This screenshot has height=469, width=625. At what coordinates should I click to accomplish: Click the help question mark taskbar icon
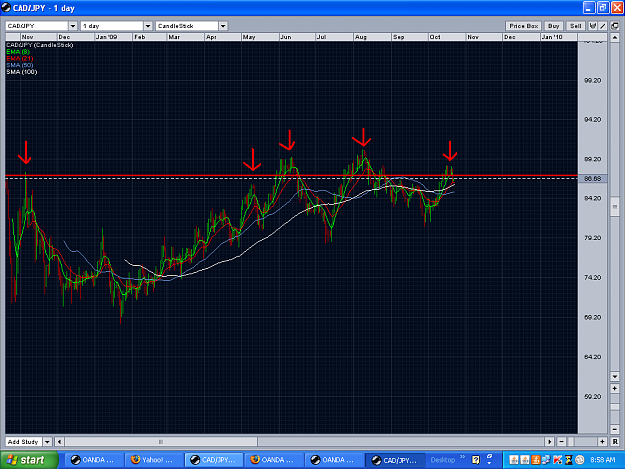tap(476, 460)
